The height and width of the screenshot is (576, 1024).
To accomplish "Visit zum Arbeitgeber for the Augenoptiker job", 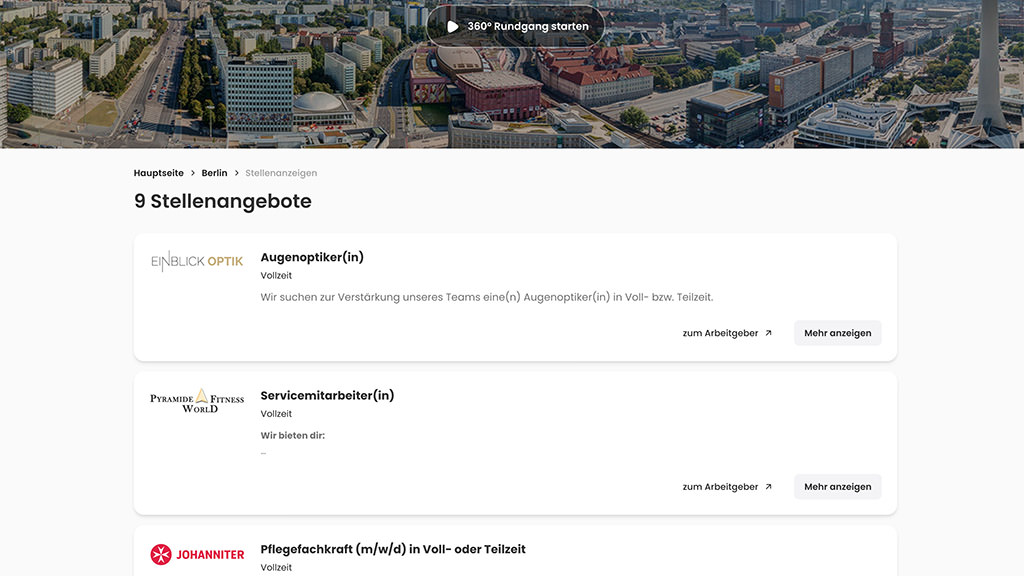I will pos(720,333).
